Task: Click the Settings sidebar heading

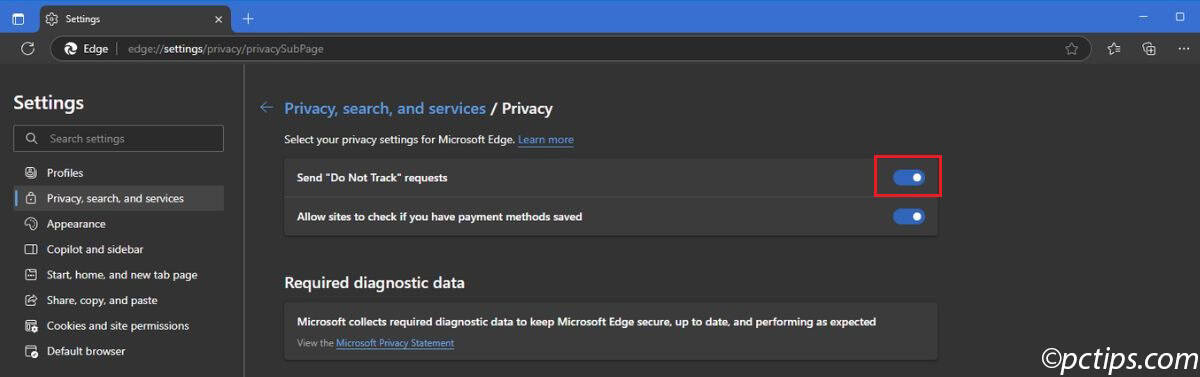Action: pos(48,103)
